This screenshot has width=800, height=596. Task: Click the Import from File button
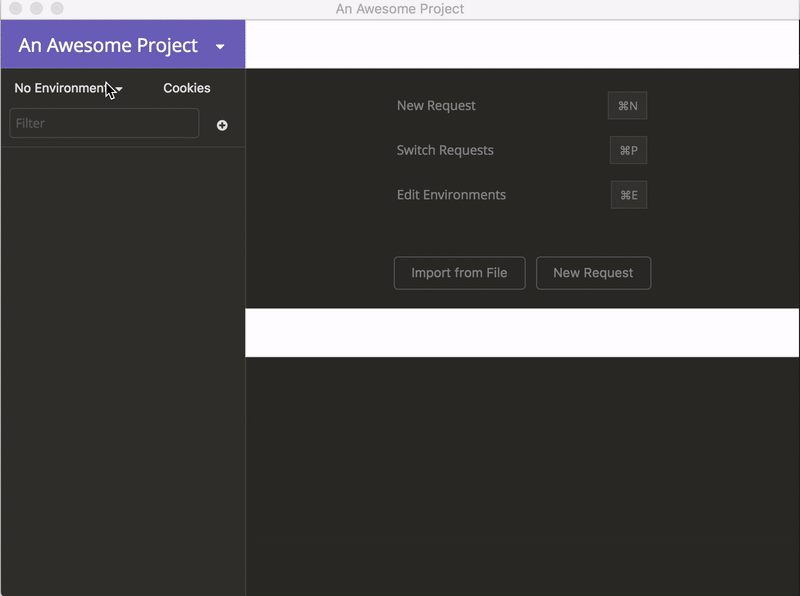click(459, 273)
